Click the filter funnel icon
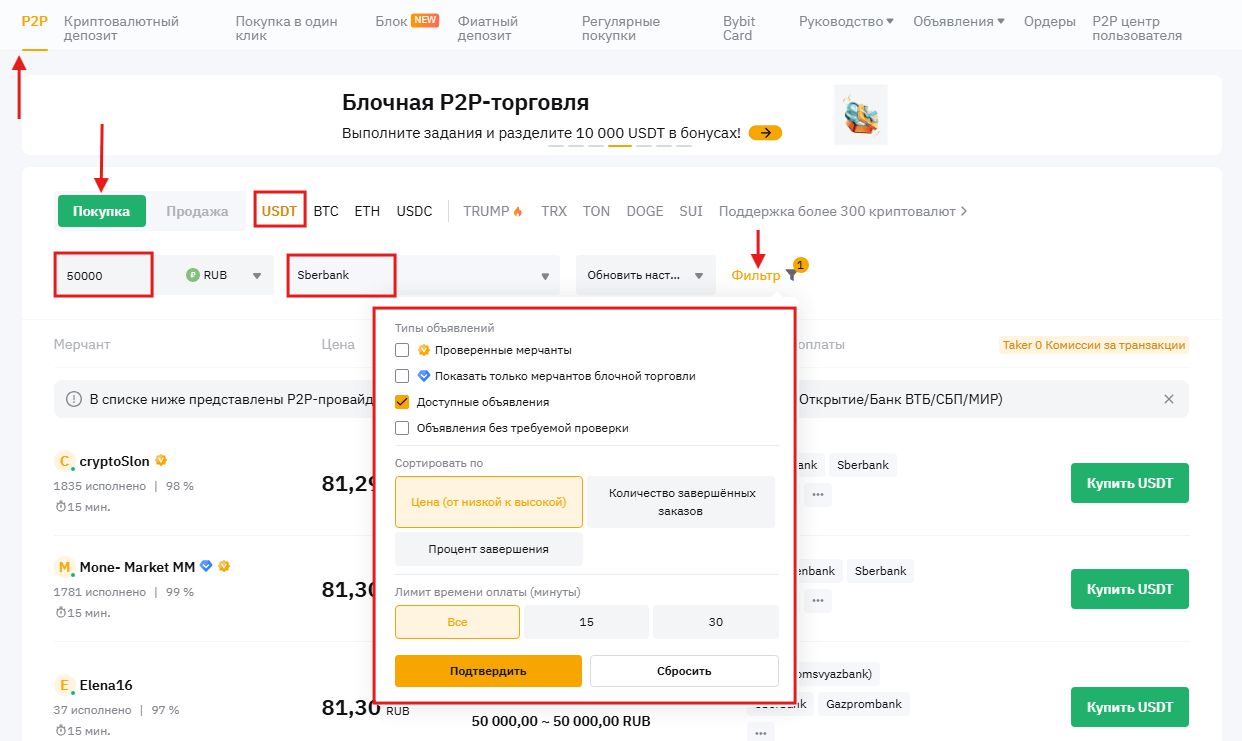 point(791,275)
